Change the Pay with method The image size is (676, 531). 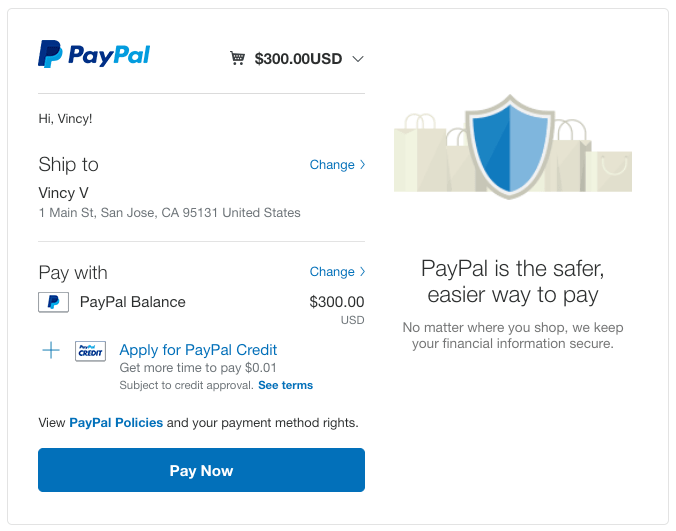(332, 272)
